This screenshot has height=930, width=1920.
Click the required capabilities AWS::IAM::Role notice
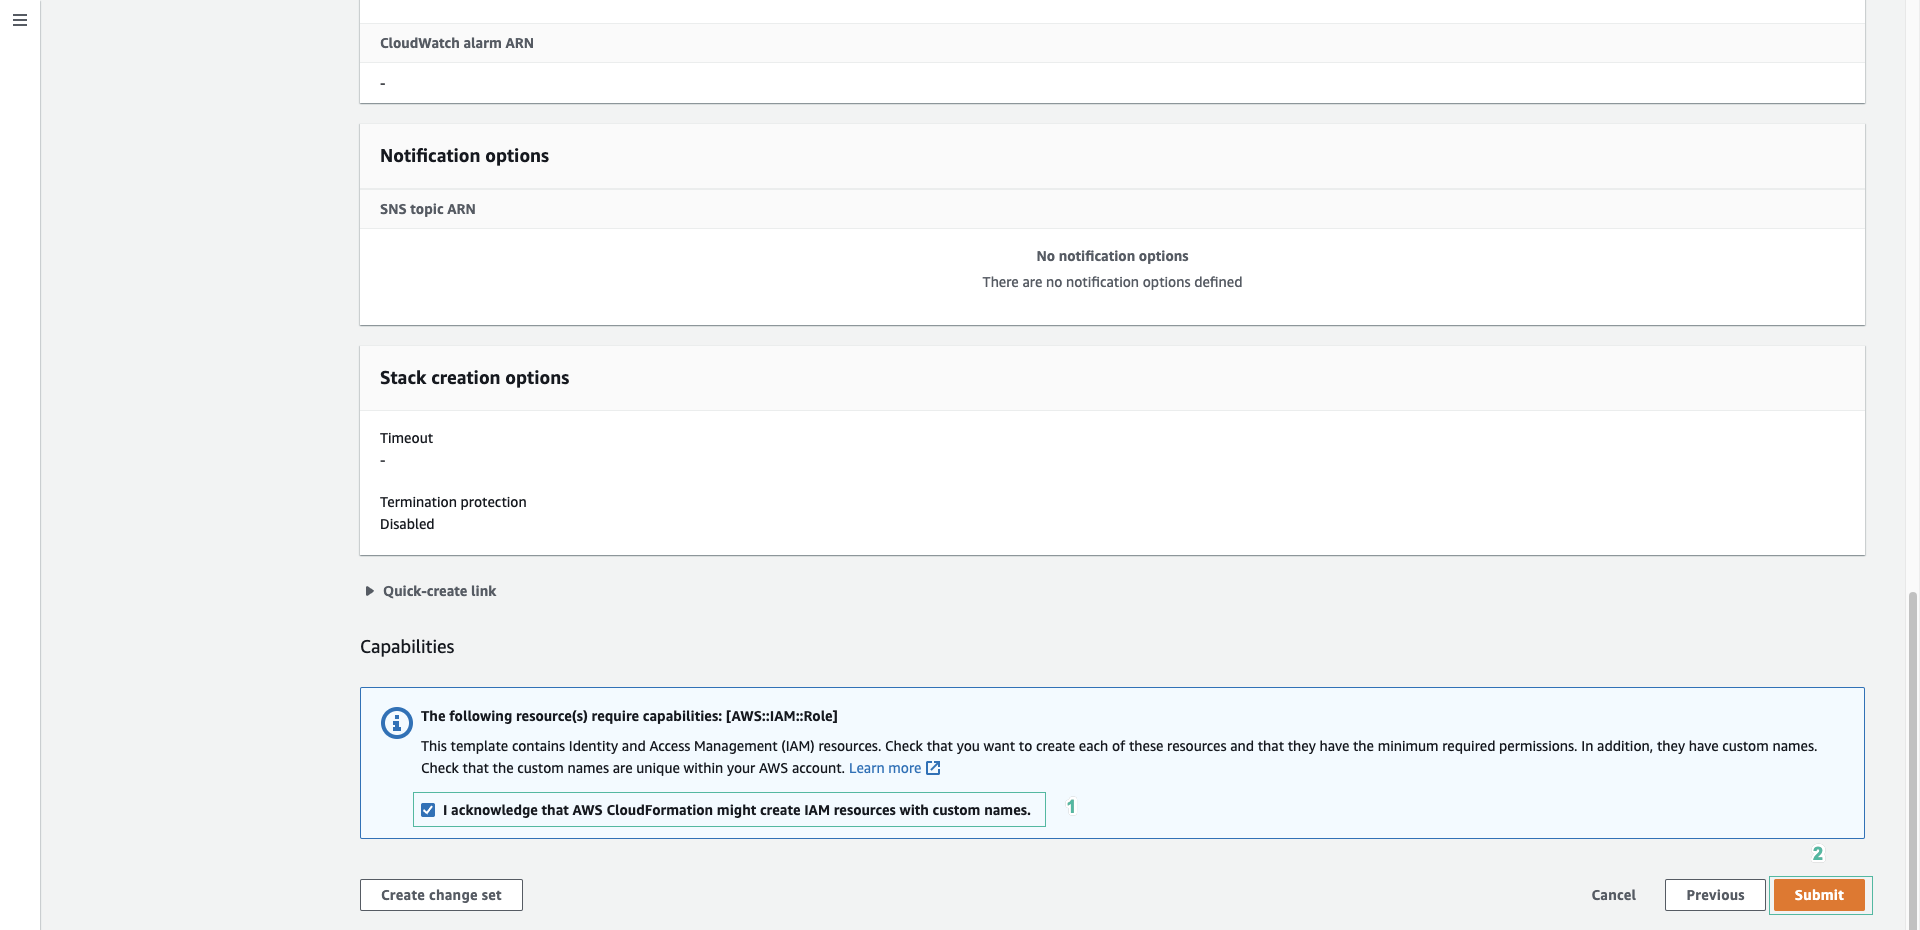[x=629, y=716]
